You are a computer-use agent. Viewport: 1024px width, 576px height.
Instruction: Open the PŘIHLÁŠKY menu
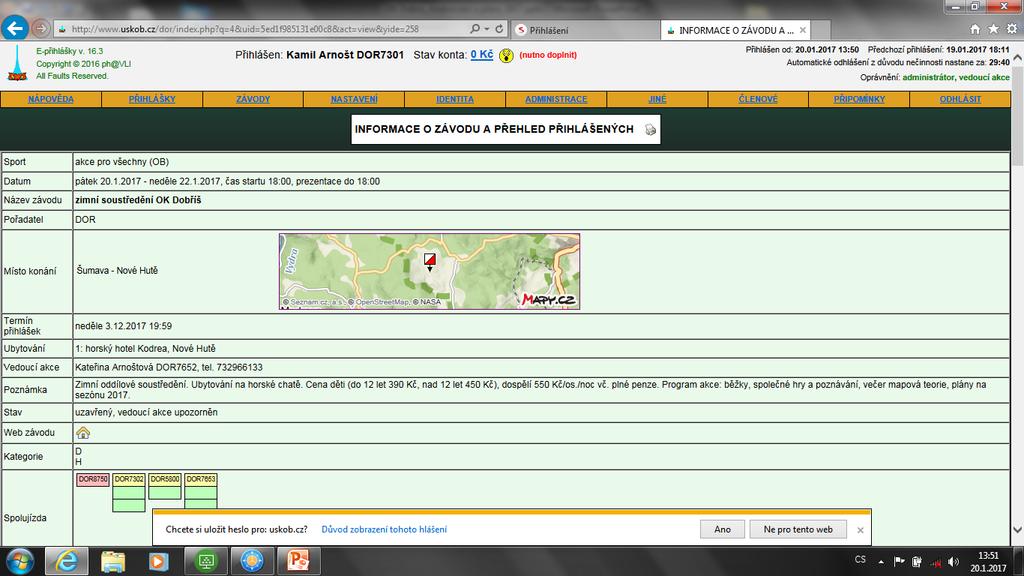pyautogui.click(x=152, y=99)
